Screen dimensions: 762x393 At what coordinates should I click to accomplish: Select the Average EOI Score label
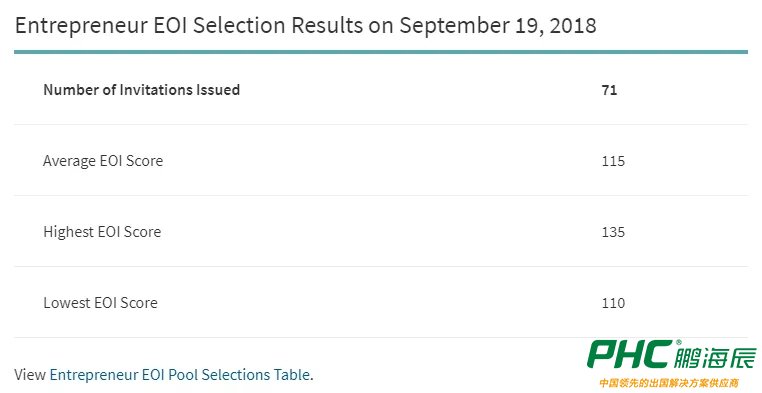(x=103, y=161)
